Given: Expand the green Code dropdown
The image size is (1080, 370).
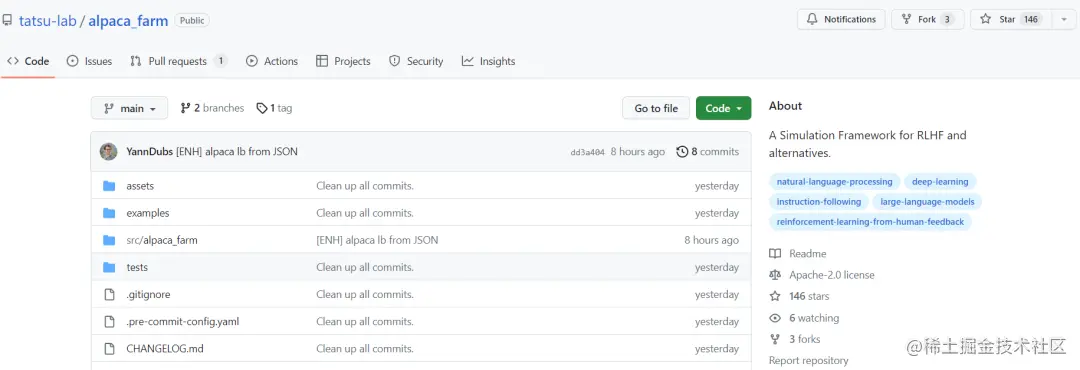Looking at the screenshot, I should click(723, 108).
